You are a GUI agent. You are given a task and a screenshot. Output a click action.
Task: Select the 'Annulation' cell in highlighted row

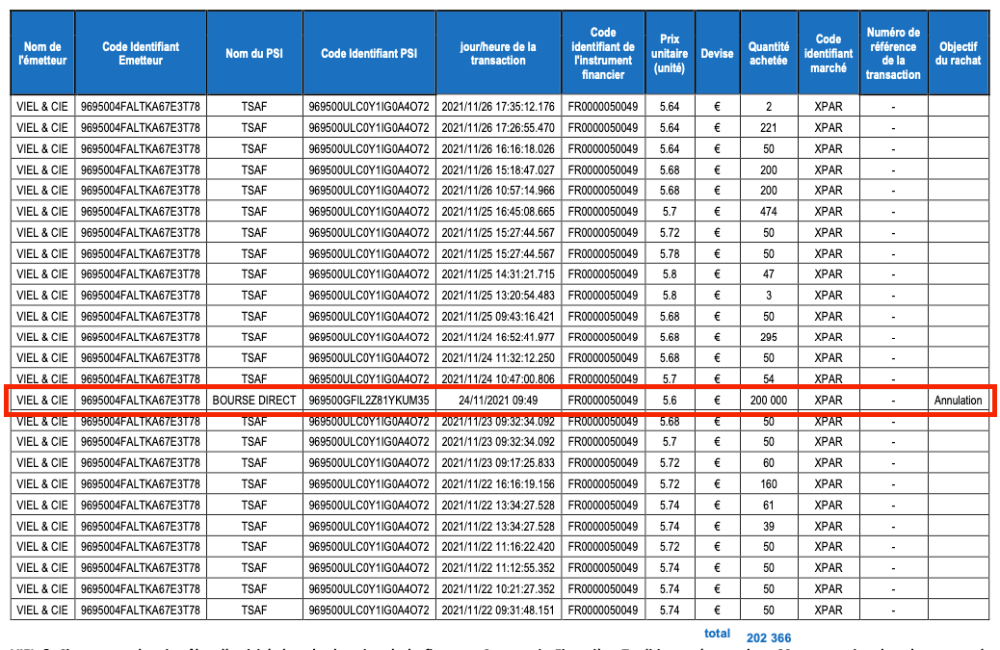click(958, 401)
